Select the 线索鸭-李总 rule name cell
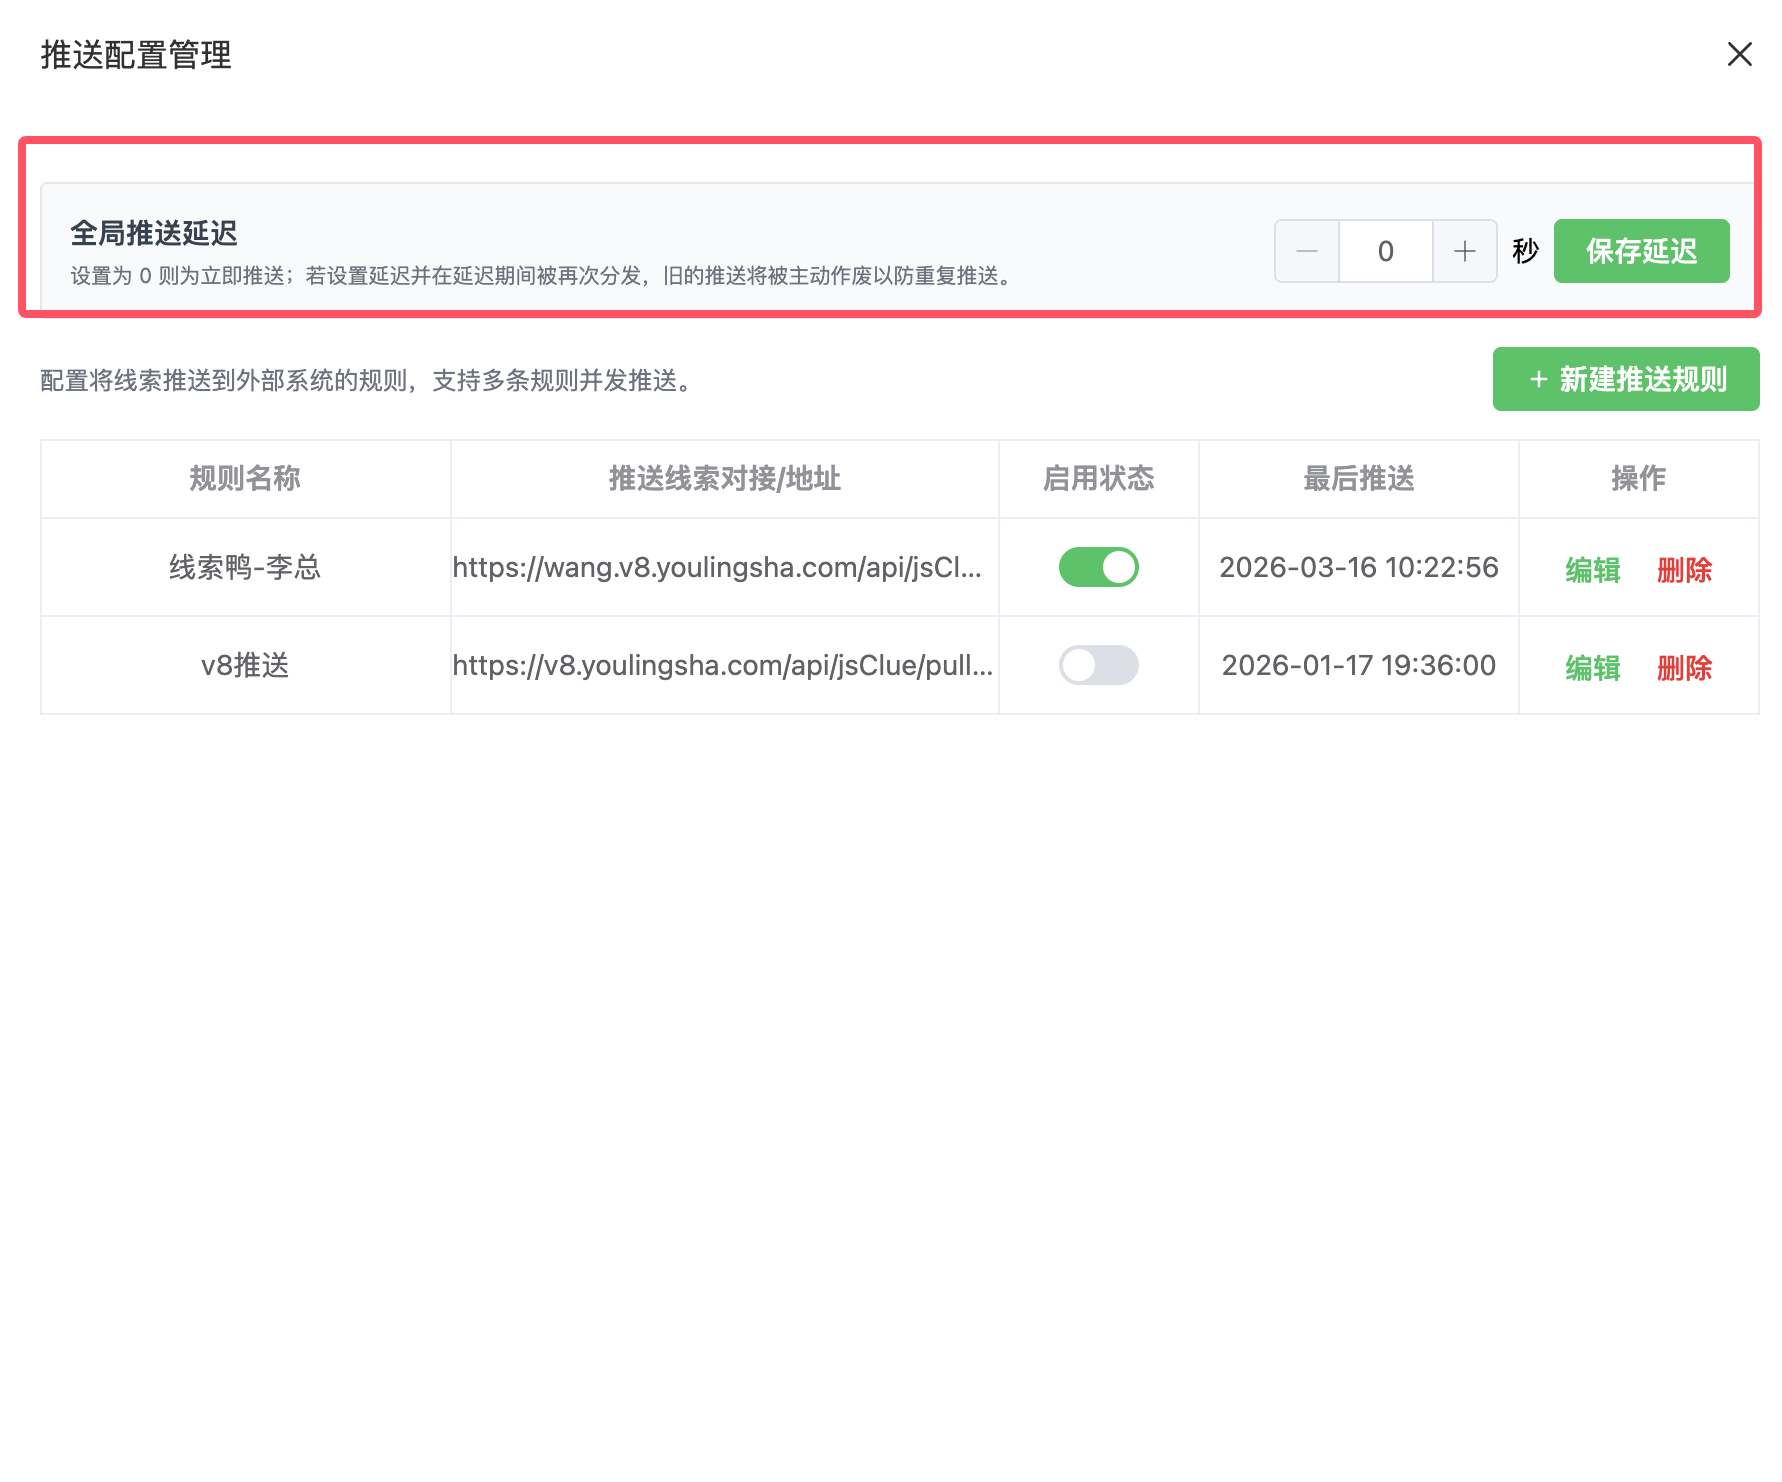The image size is (1782, 1482). coord(245,568)
